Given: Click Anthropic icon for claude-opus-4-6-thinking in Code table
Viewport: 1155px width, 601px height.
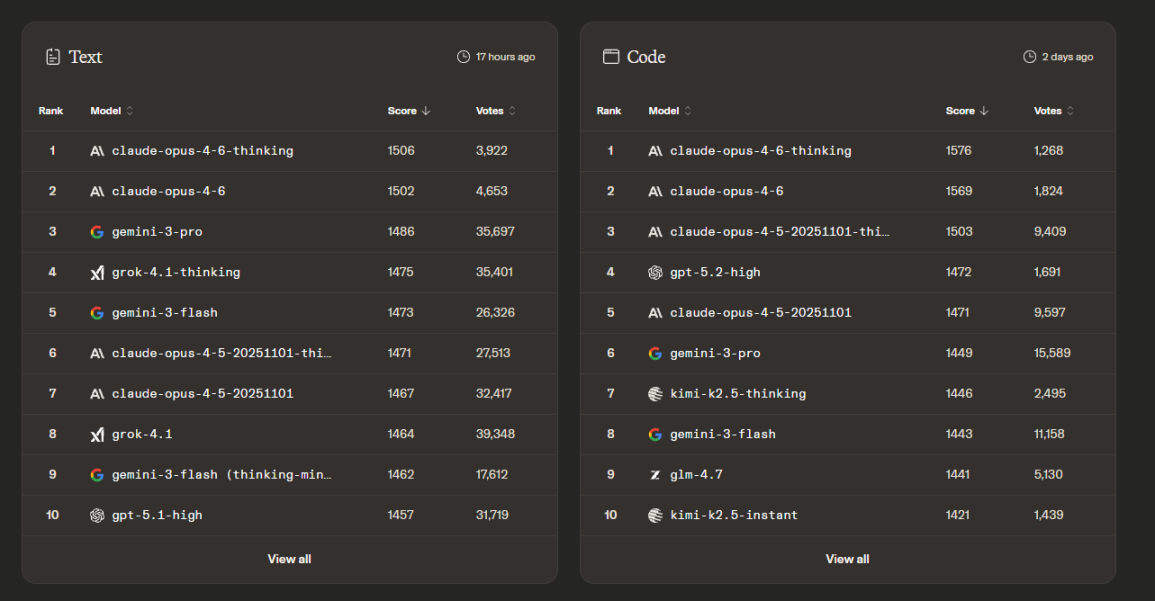Looking at the screenshot, I should pyautogui.click(x=655, y=151).
